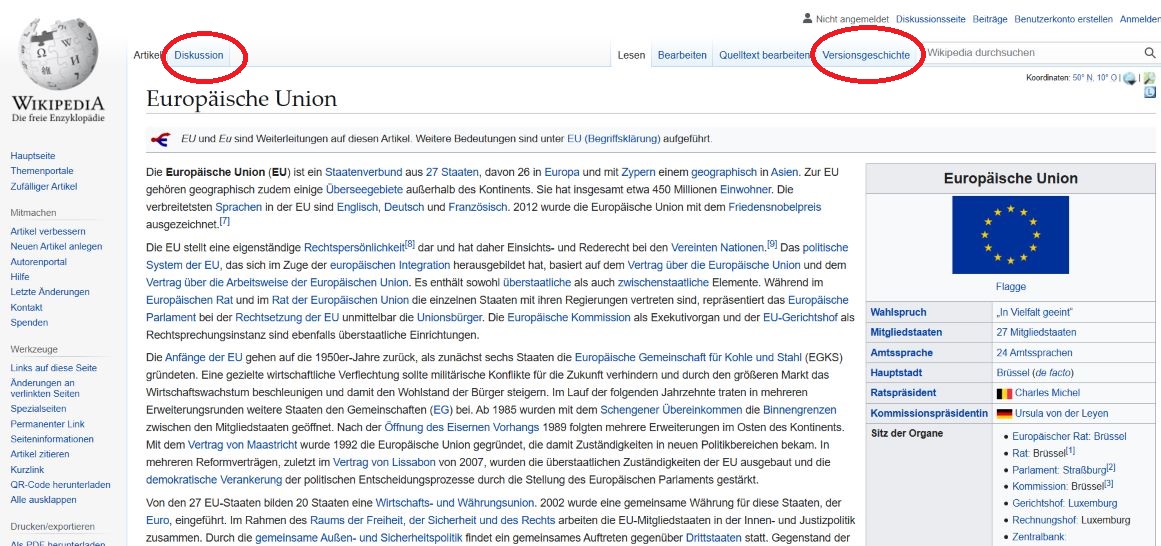The image size is (1161, 546).
Task: Click the EU flag image in the infobox
Action: [1010, 235]
